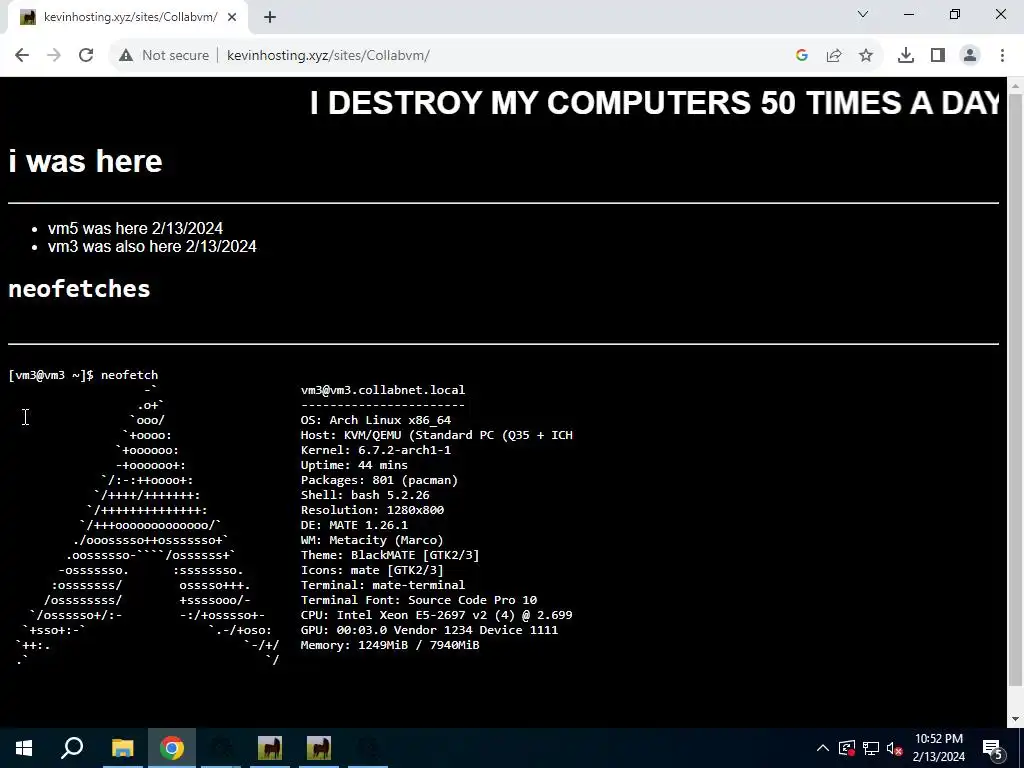Click the 'OS: Arch Linux x86_64' line

tap(376, 420)
